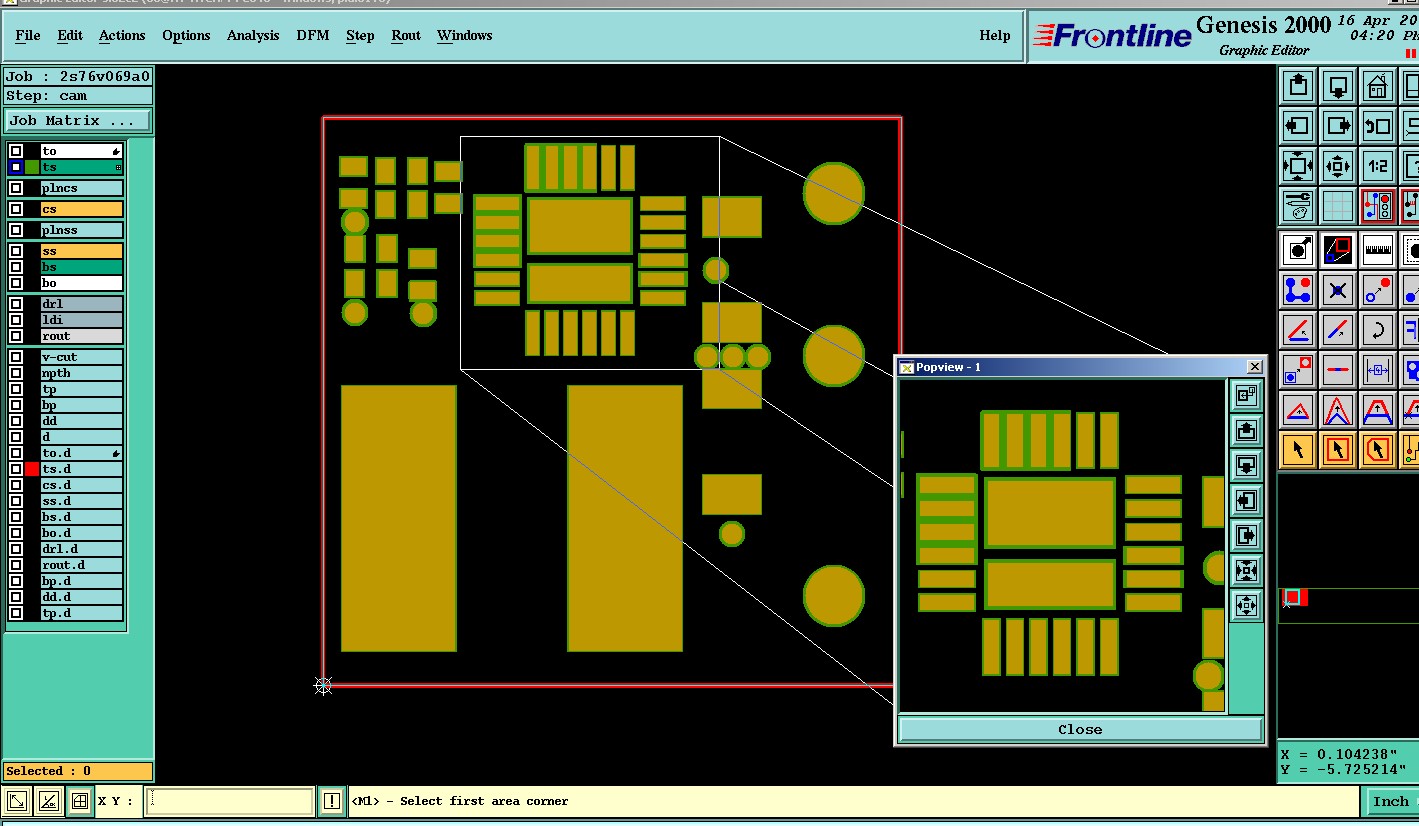Toggle the checkbox for layer to

pyautogui.click(x=16, y=151)
